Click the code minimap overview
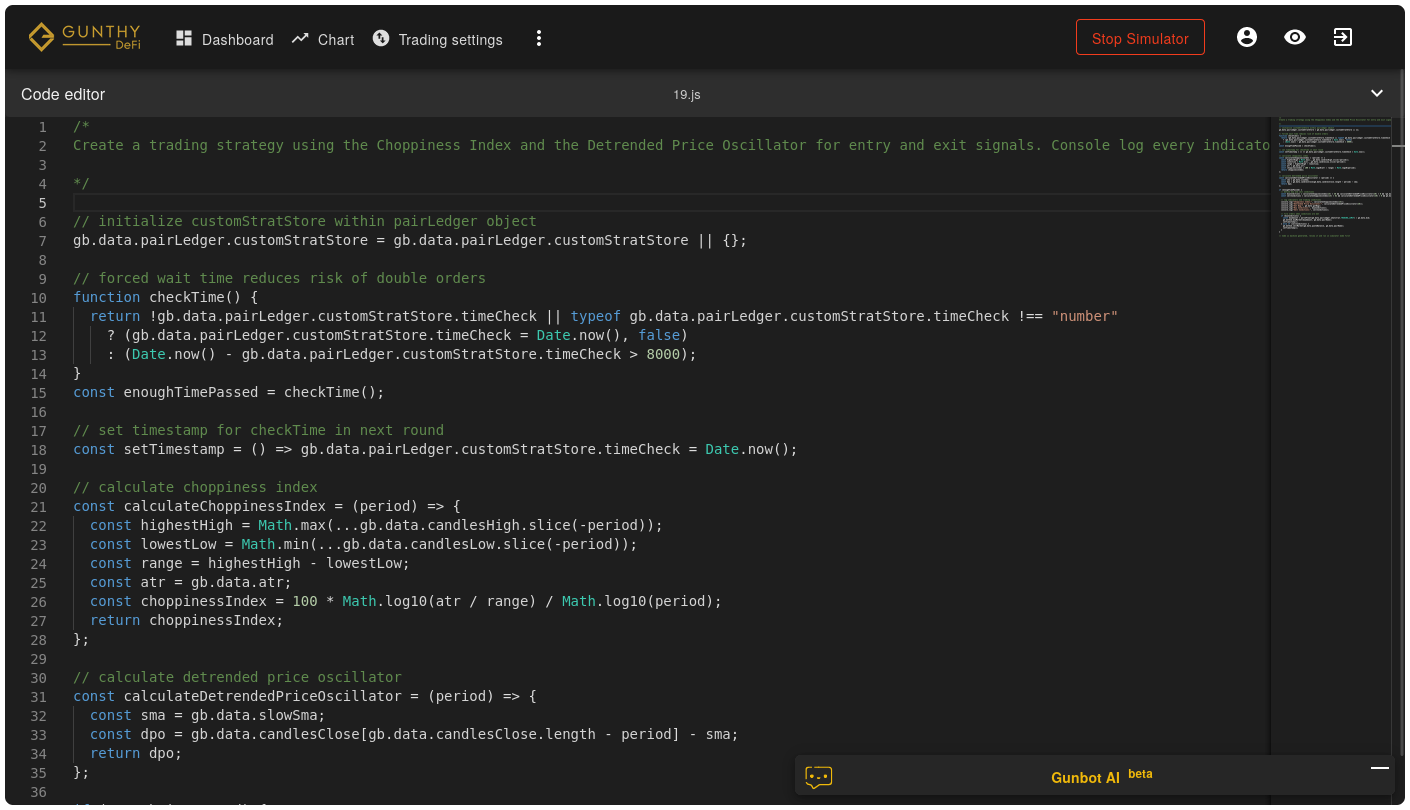This screenshot has height=810, width=1410. pyautogui.click(x=1330, y=180)
